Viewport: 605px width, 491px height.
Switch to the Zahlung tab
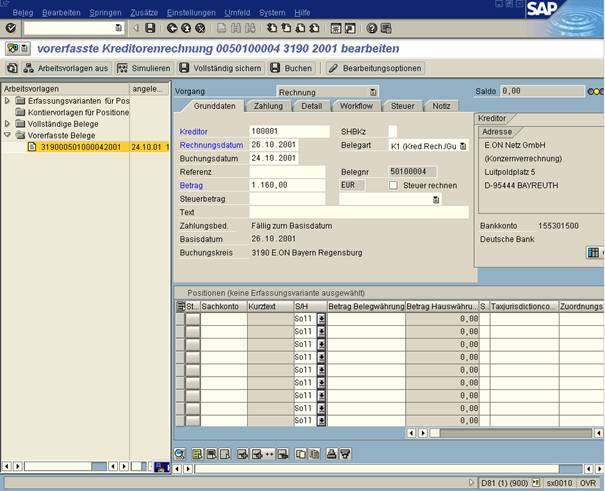[268, 106]
